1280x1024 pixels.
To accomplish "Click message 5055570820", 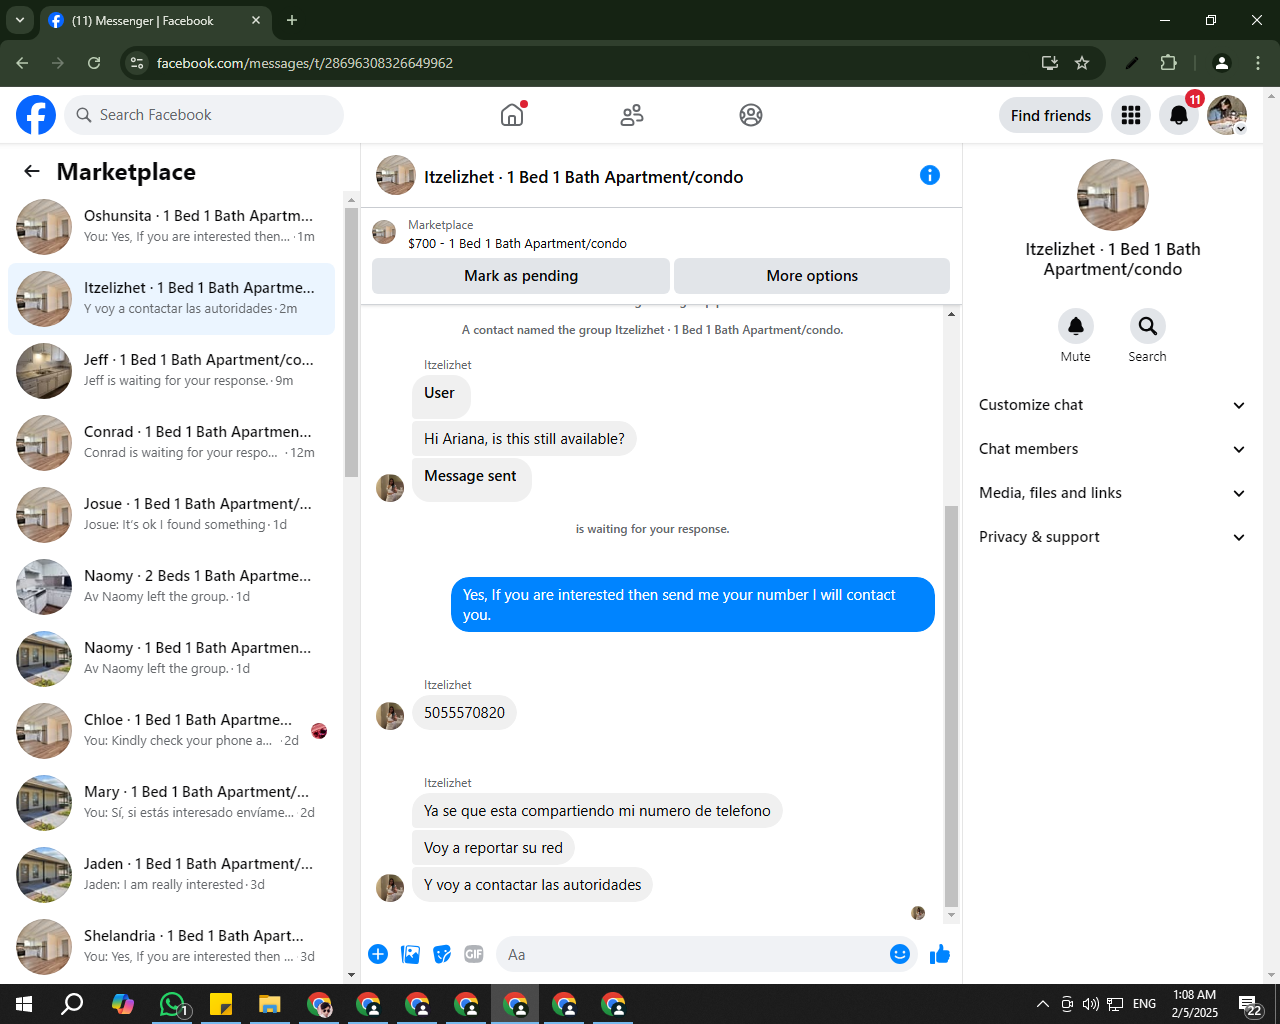I will [464, 713].
